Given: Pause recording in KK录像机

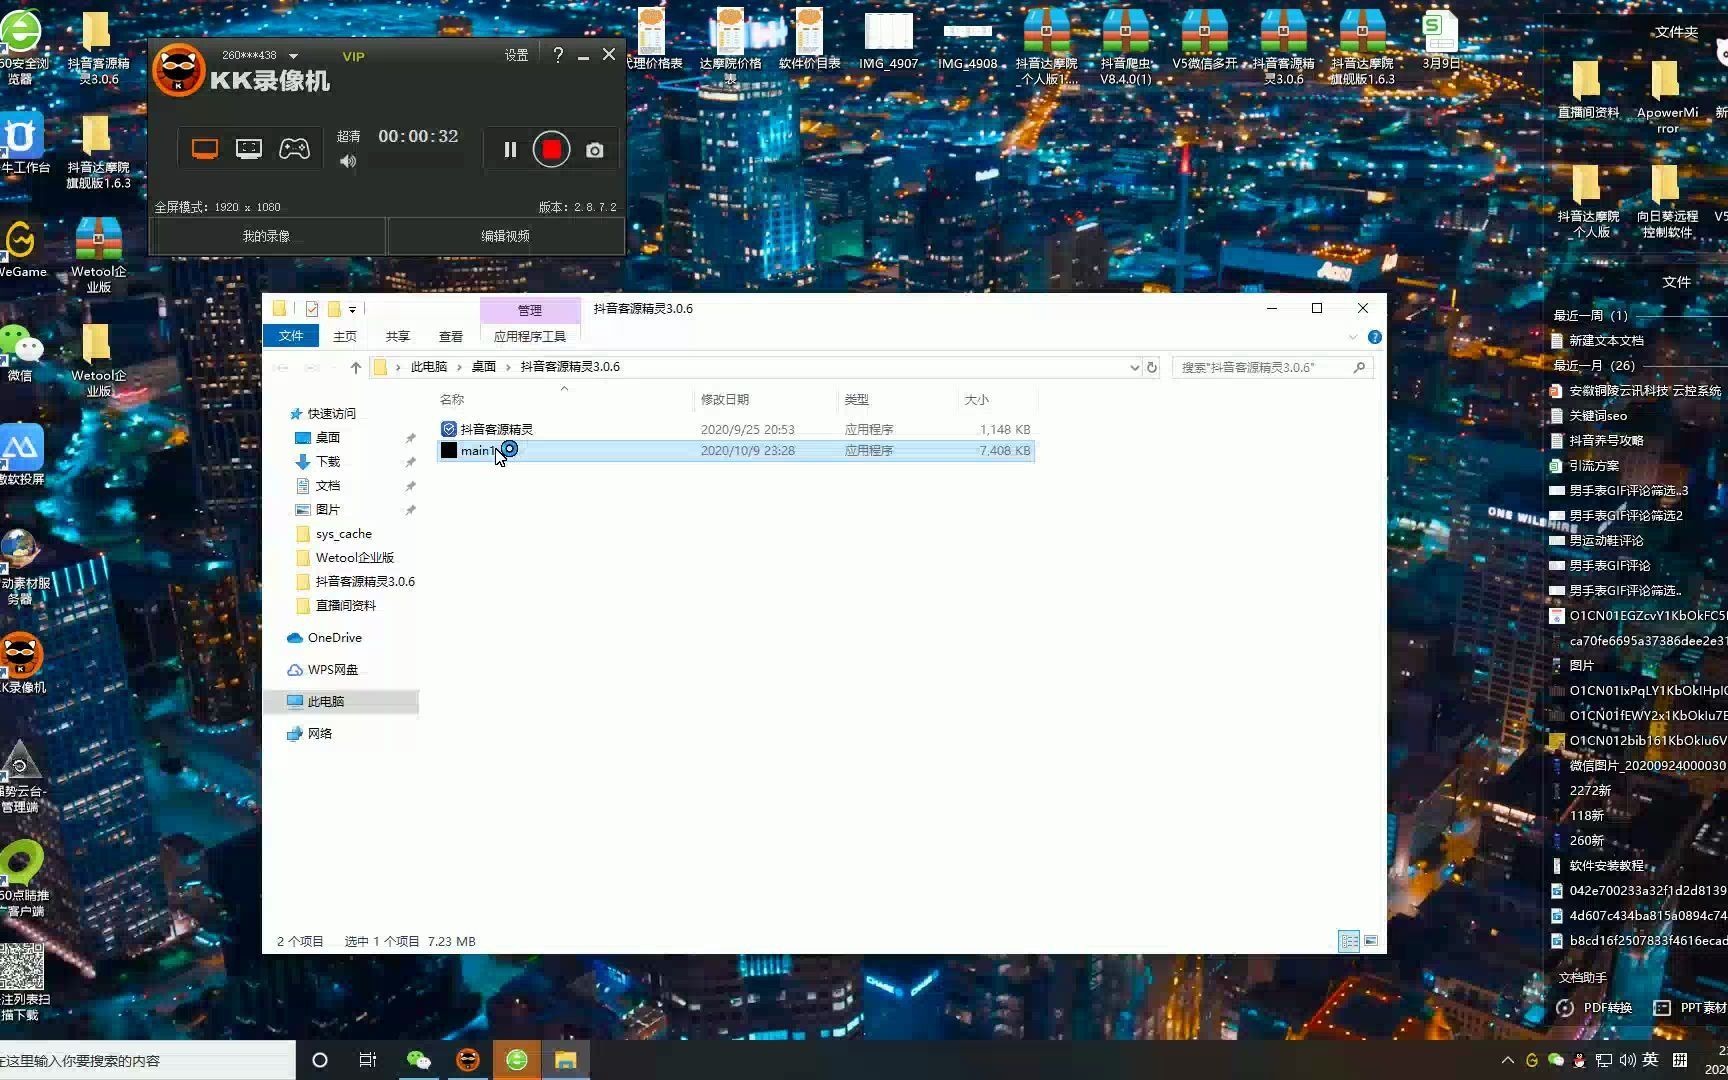Looking at the screenshot, I should click(x=510, y=149).
